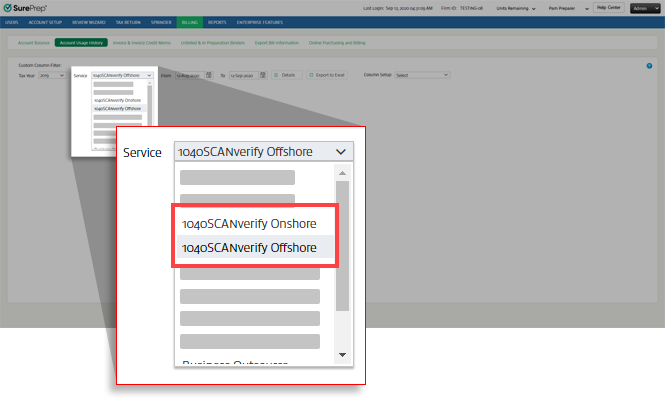Open the USERS menu

(x=11, y=22)
